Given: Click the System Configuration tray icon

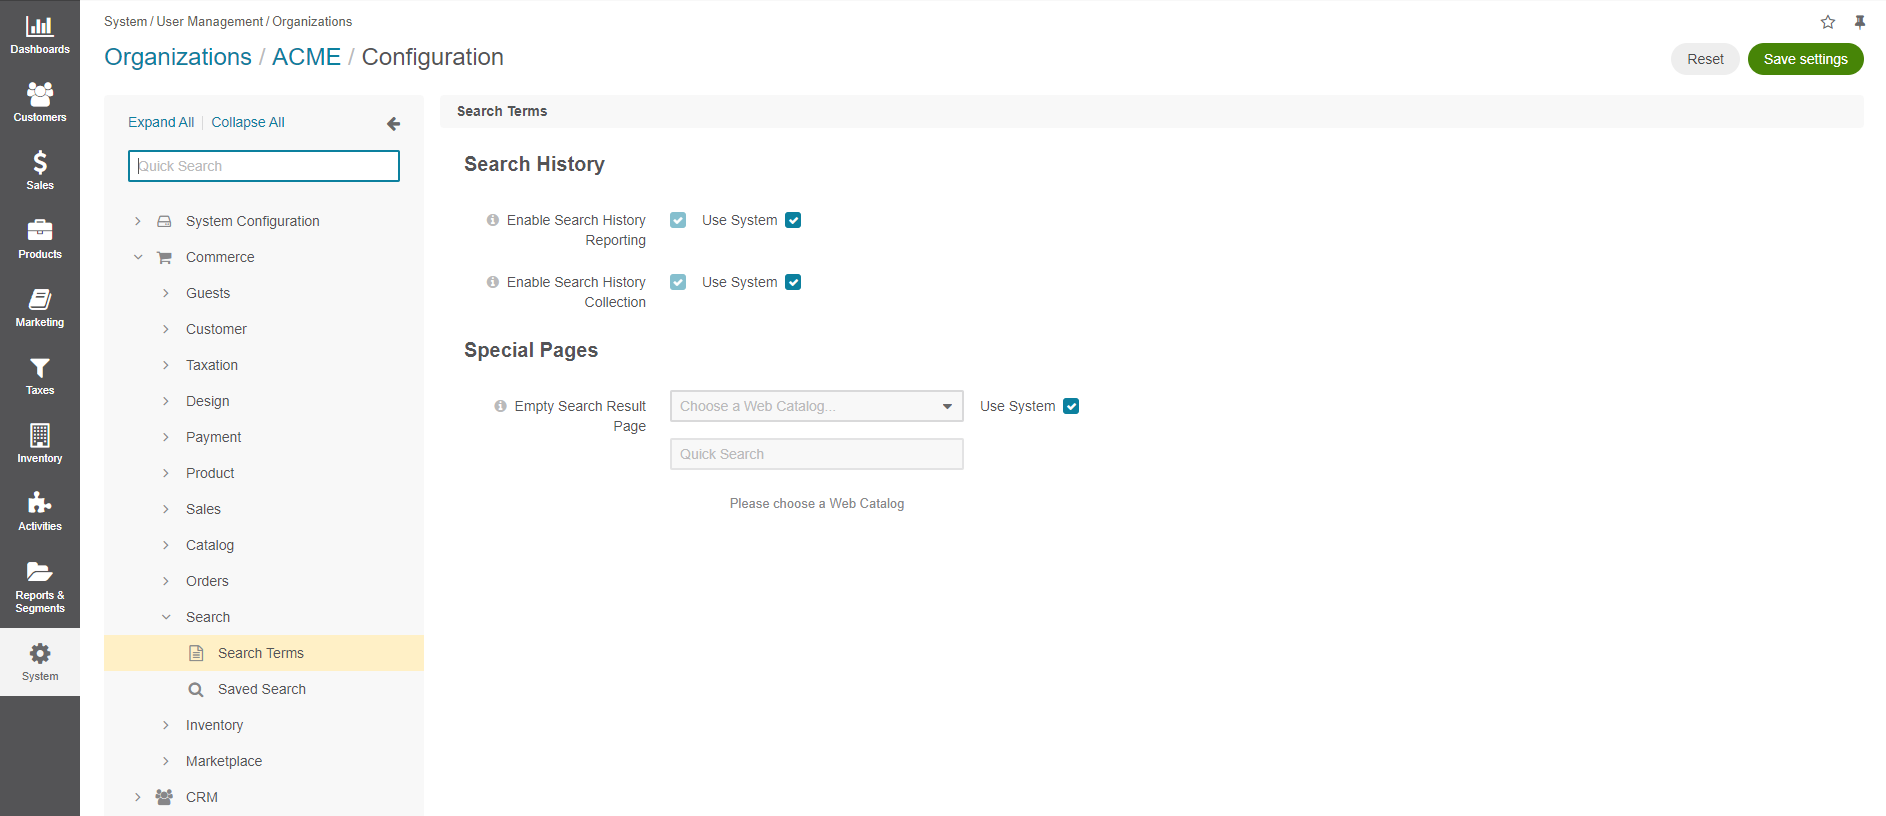Looking at the screenshot, I should tap(164, 221).
